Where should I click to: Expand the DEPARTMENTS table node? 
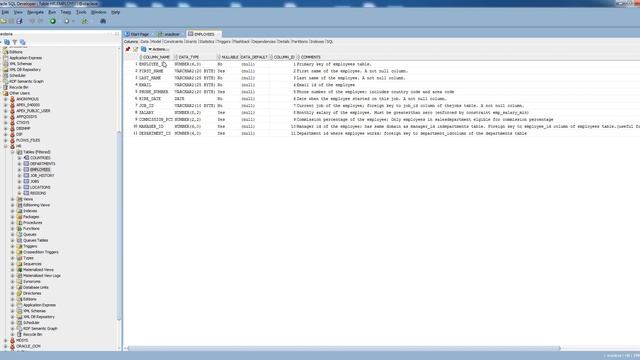pyautogui.click(x=19, y=164)
